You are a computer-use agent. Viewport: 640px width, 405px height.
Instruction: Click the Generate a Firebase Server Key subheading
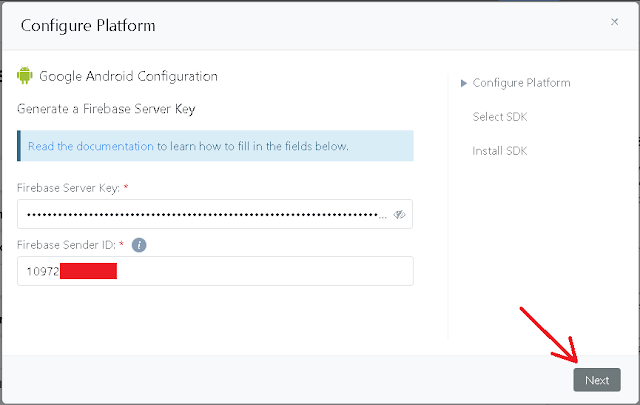pyautogui.click(x=106, y=109)
